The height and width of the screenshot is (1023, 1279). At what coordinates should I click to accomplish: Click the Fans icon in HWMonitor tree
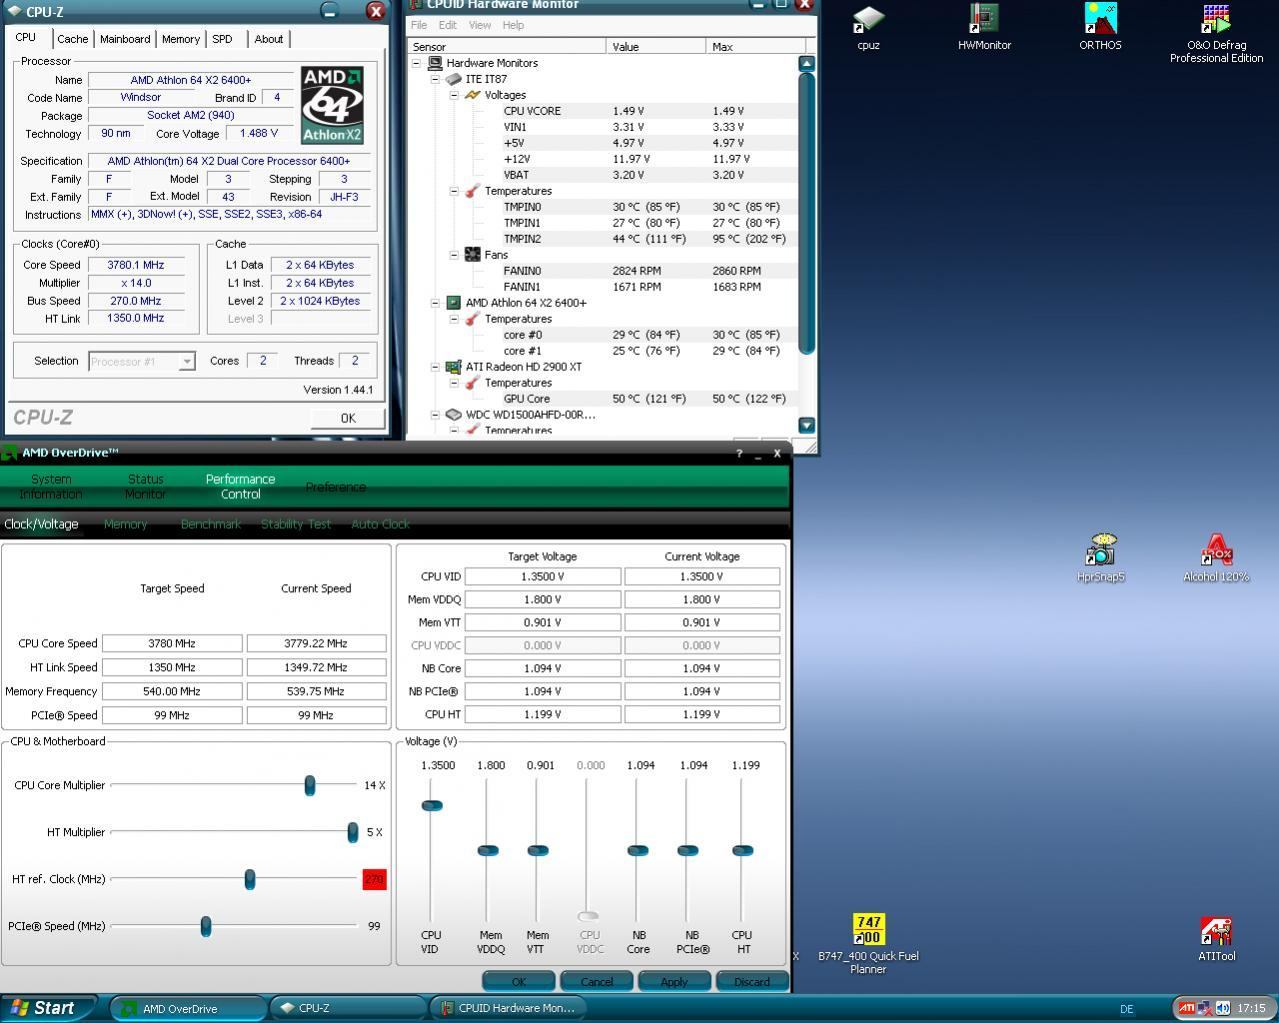click(472, 255)
